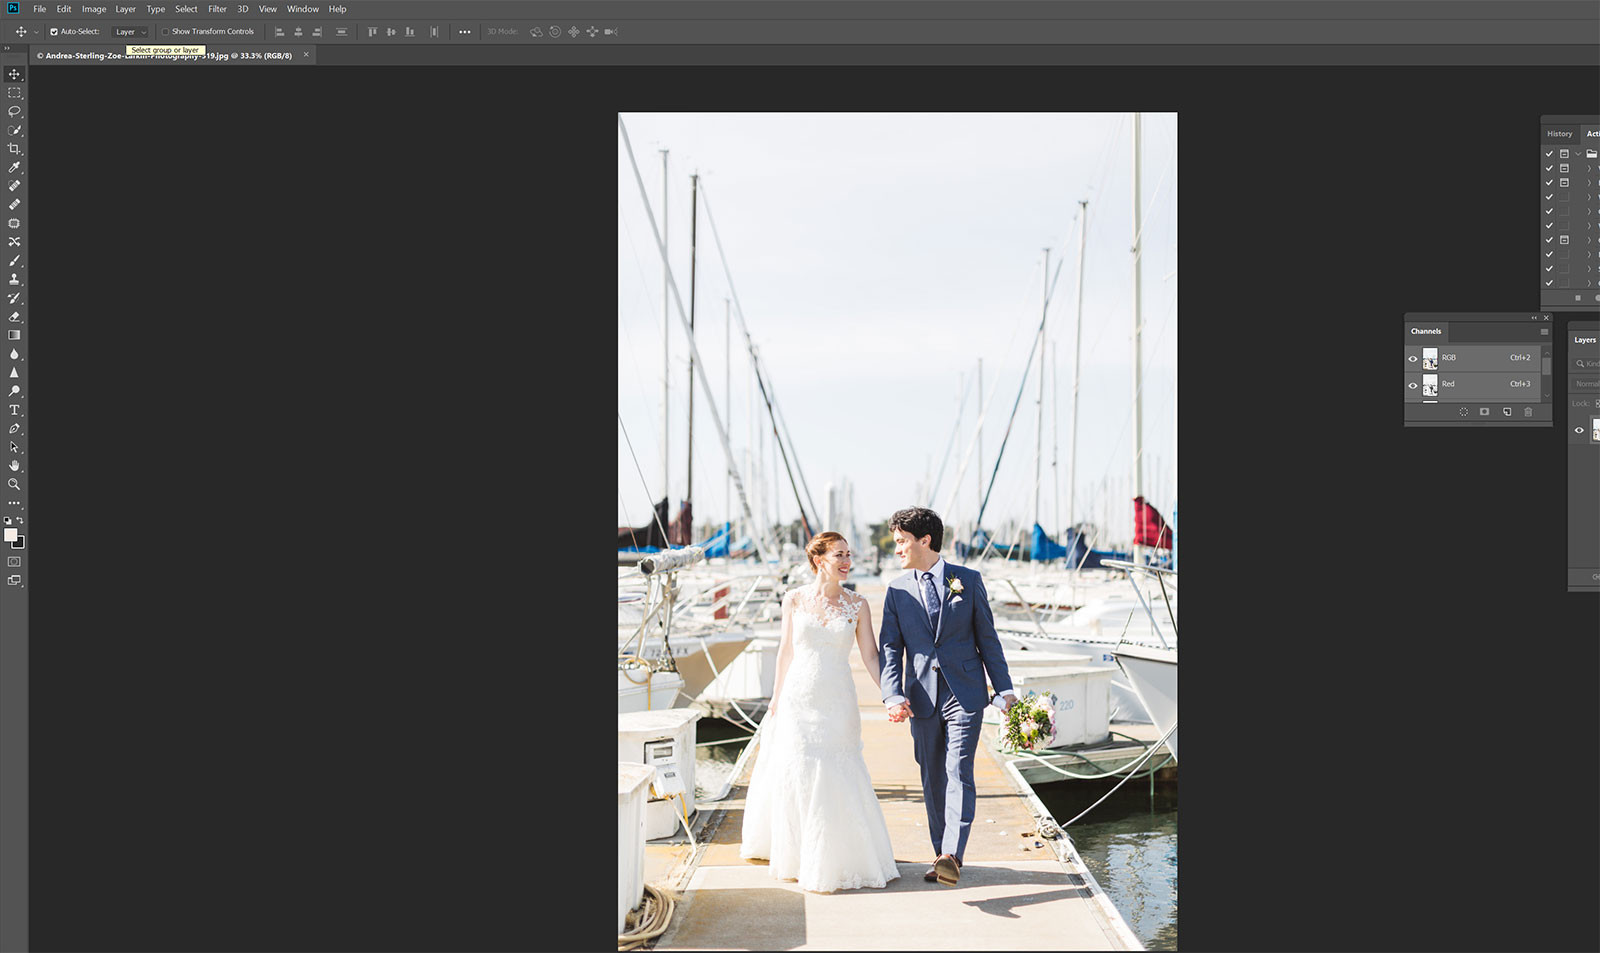
Task: Toggle Quick Mask mode
Action: 14,562
